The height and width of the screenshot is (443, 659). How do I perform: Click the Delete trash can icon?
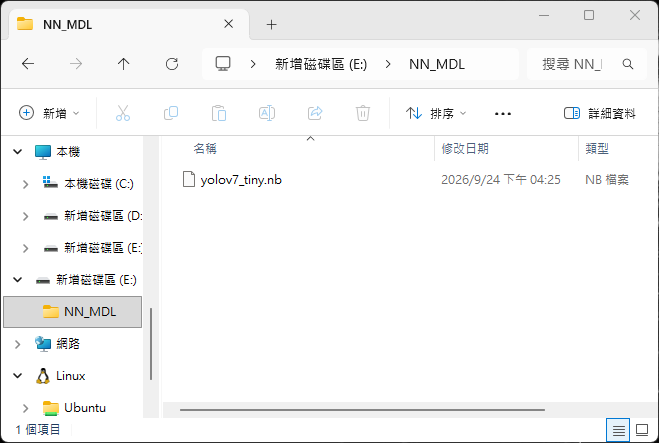(363, 113)
